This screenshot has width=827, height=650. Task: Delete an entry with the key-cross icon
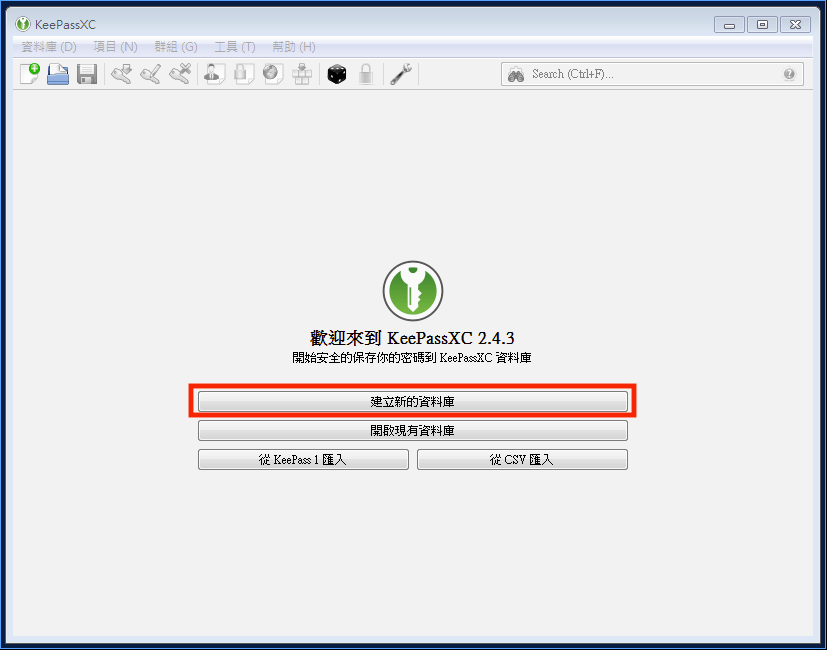pos(179,73)
